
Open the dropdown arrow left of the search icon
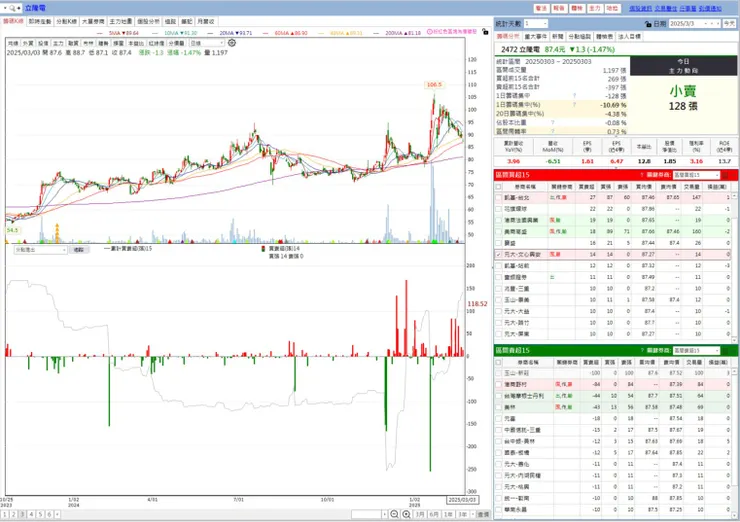5,8
